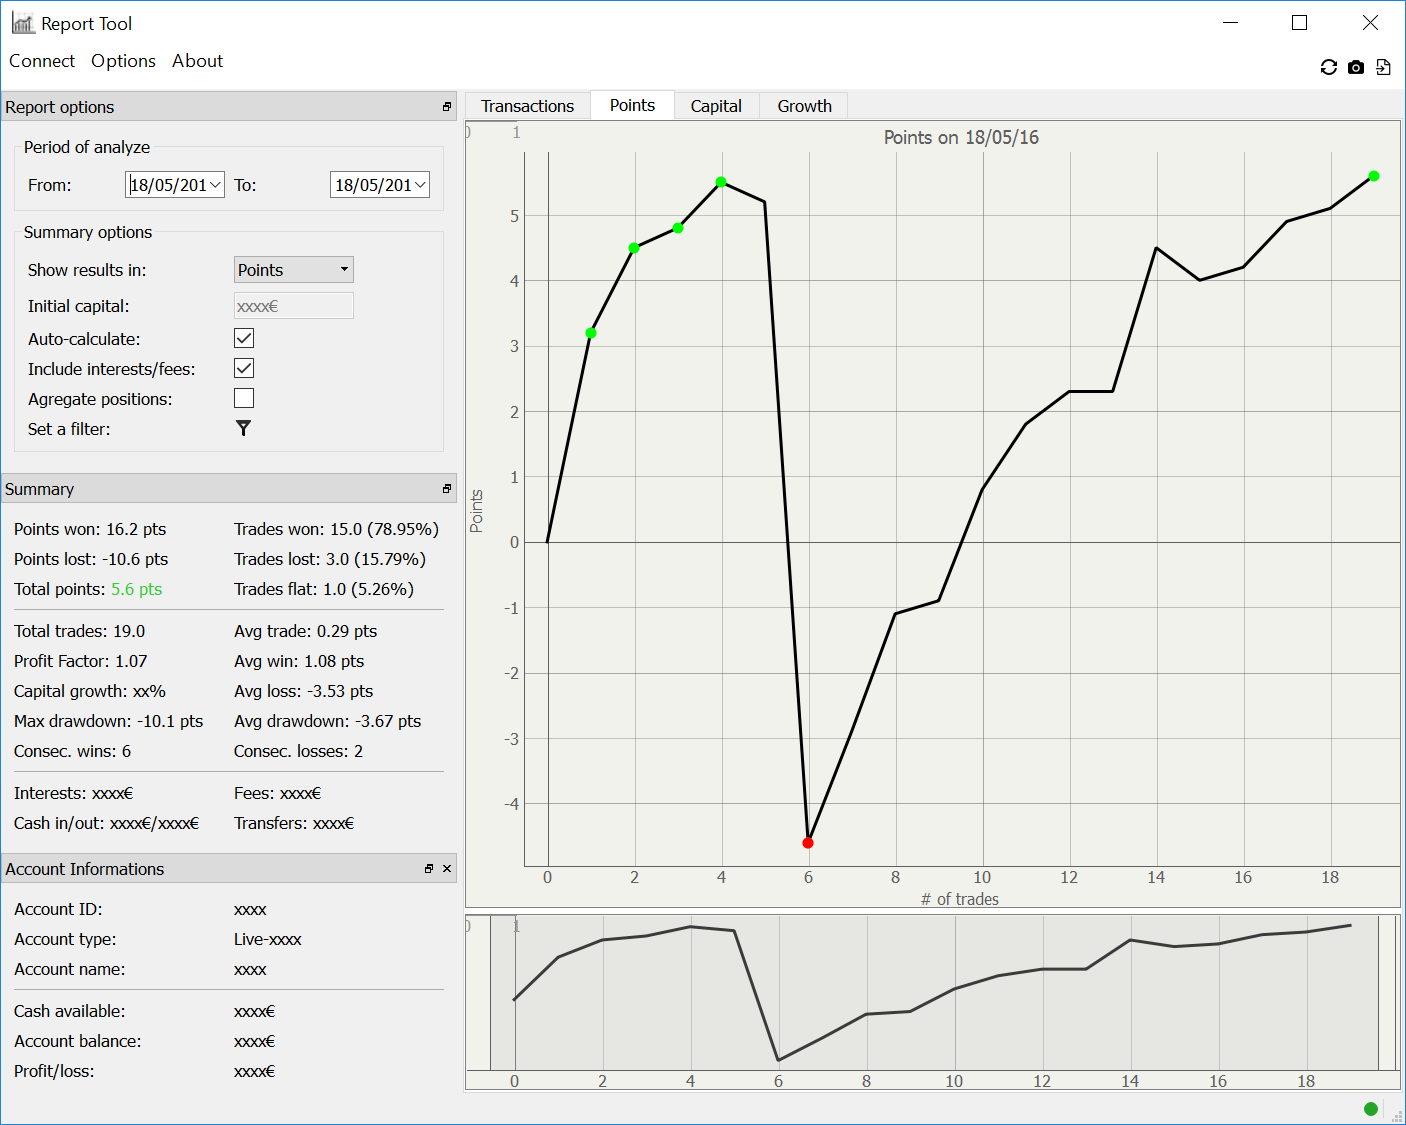Close the Account Informations panel
1406x1125 pixels.
(447, 869)
